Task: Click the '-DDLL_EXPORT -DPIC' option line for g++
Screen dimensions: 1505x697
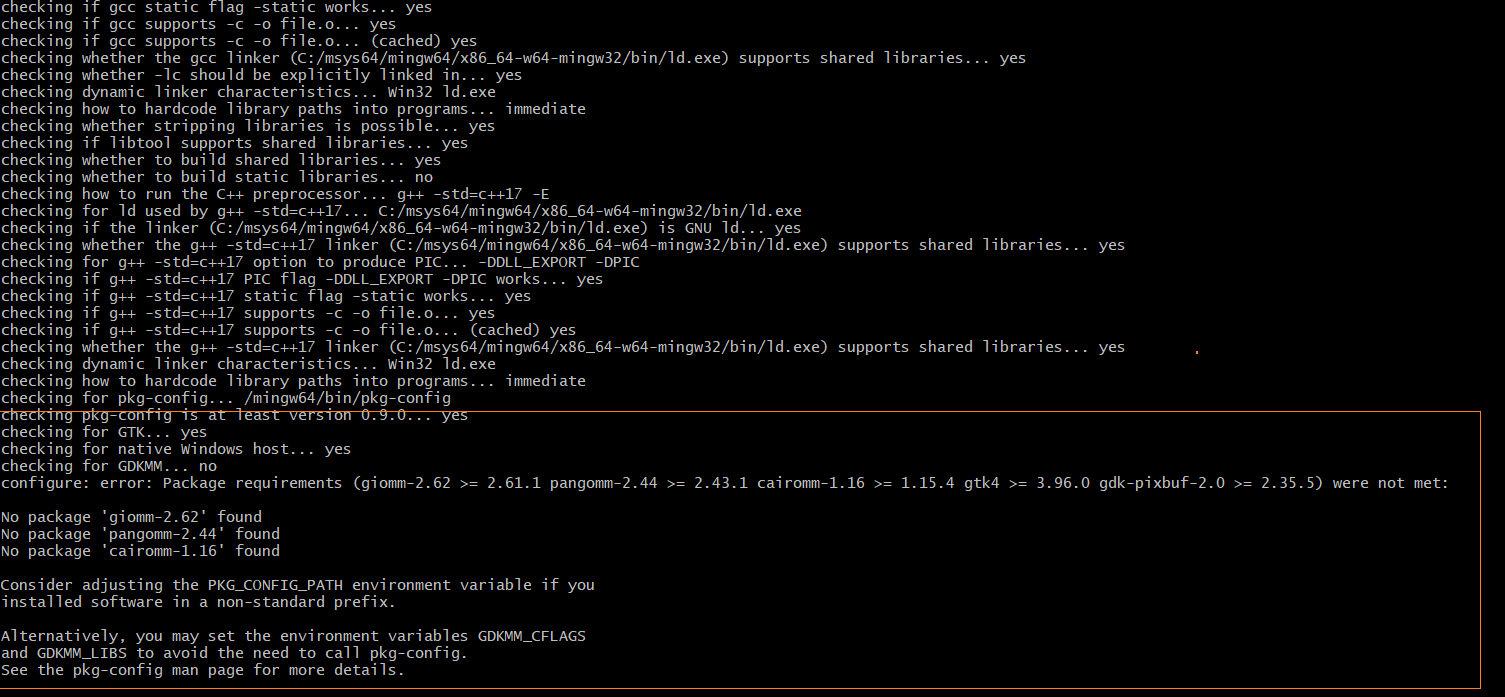Action: 320,262
